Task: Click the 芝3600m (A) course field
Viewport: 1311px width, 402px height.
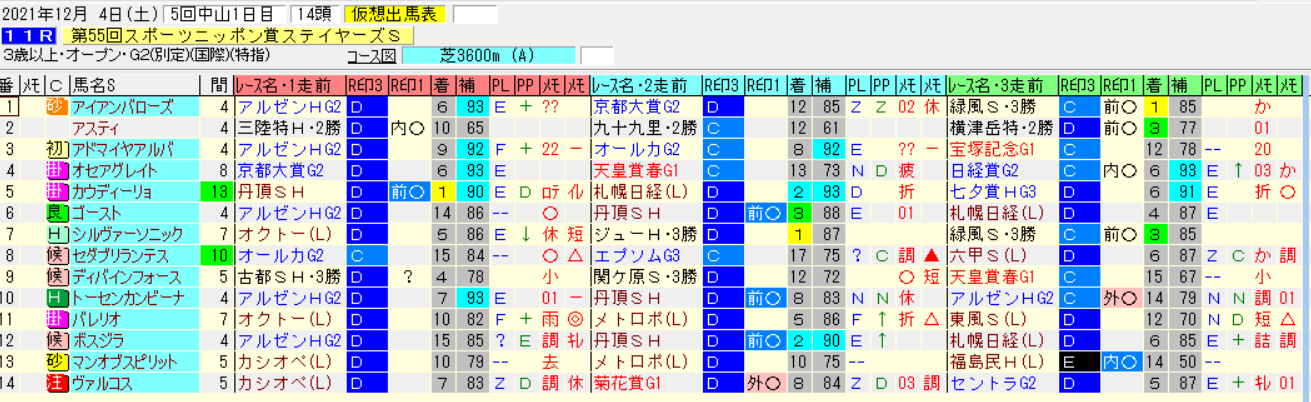Action: point(490,56)
